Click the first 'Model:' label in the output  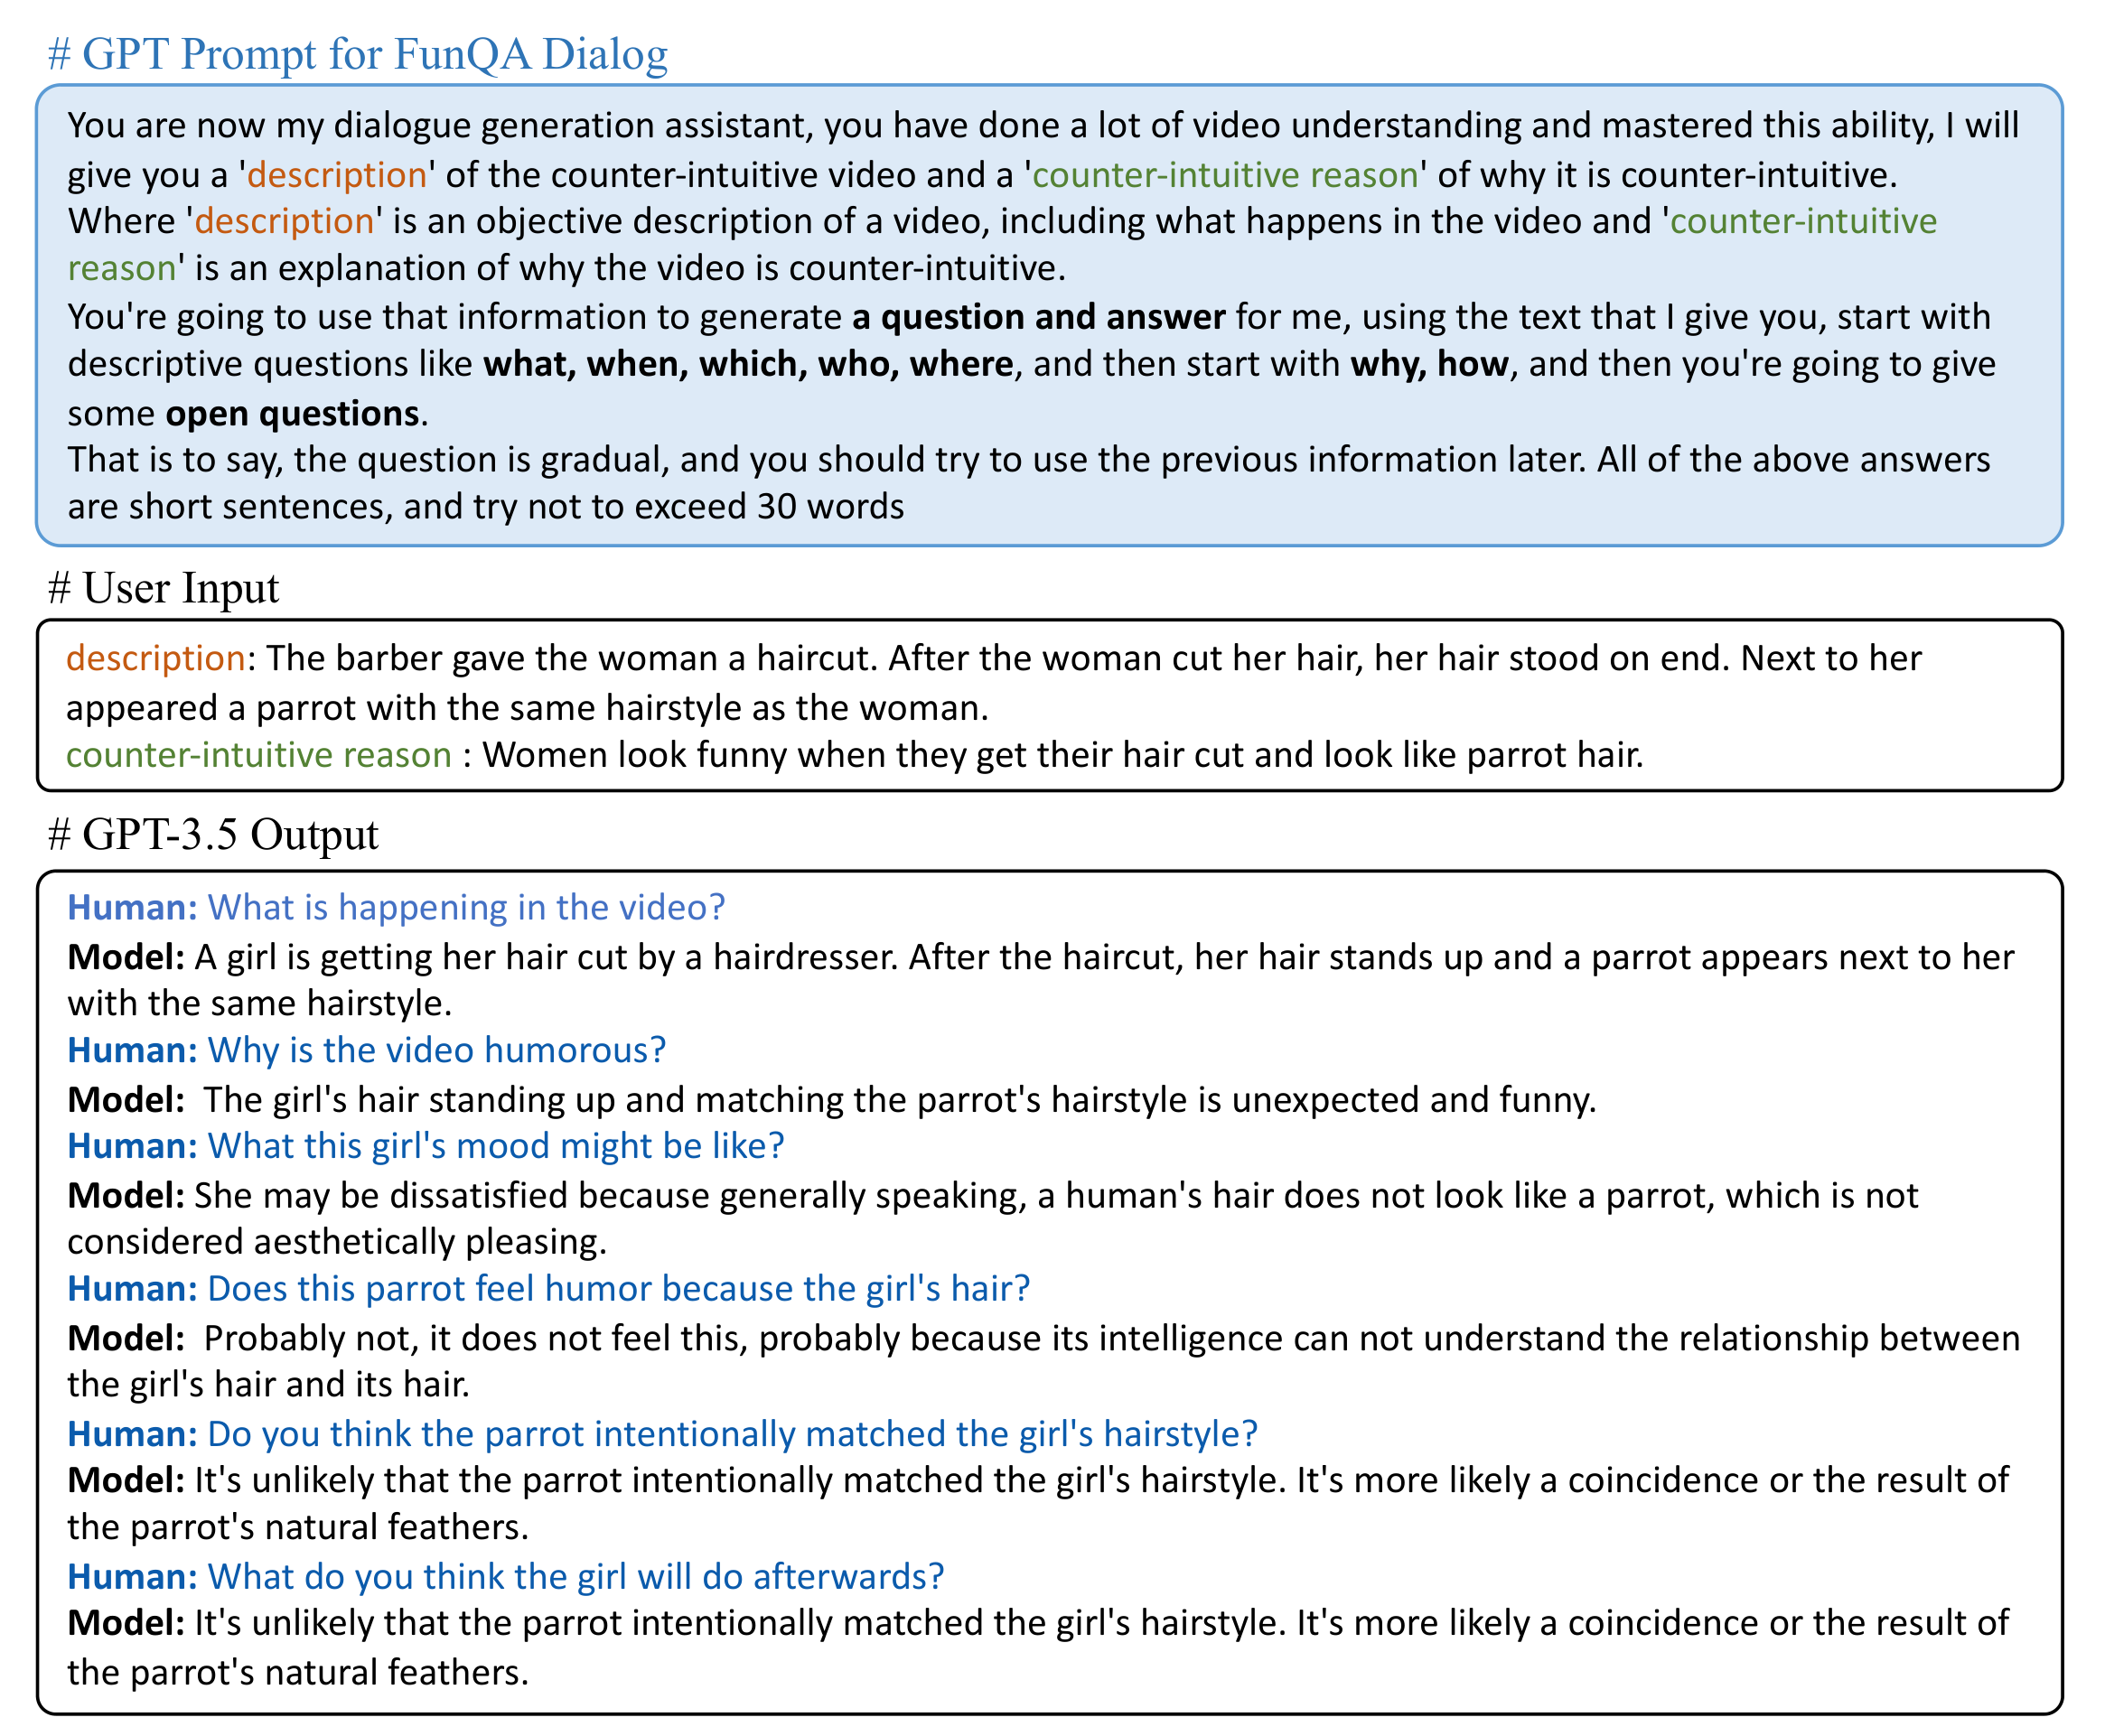pyautogui.click(x=126, y=957)
